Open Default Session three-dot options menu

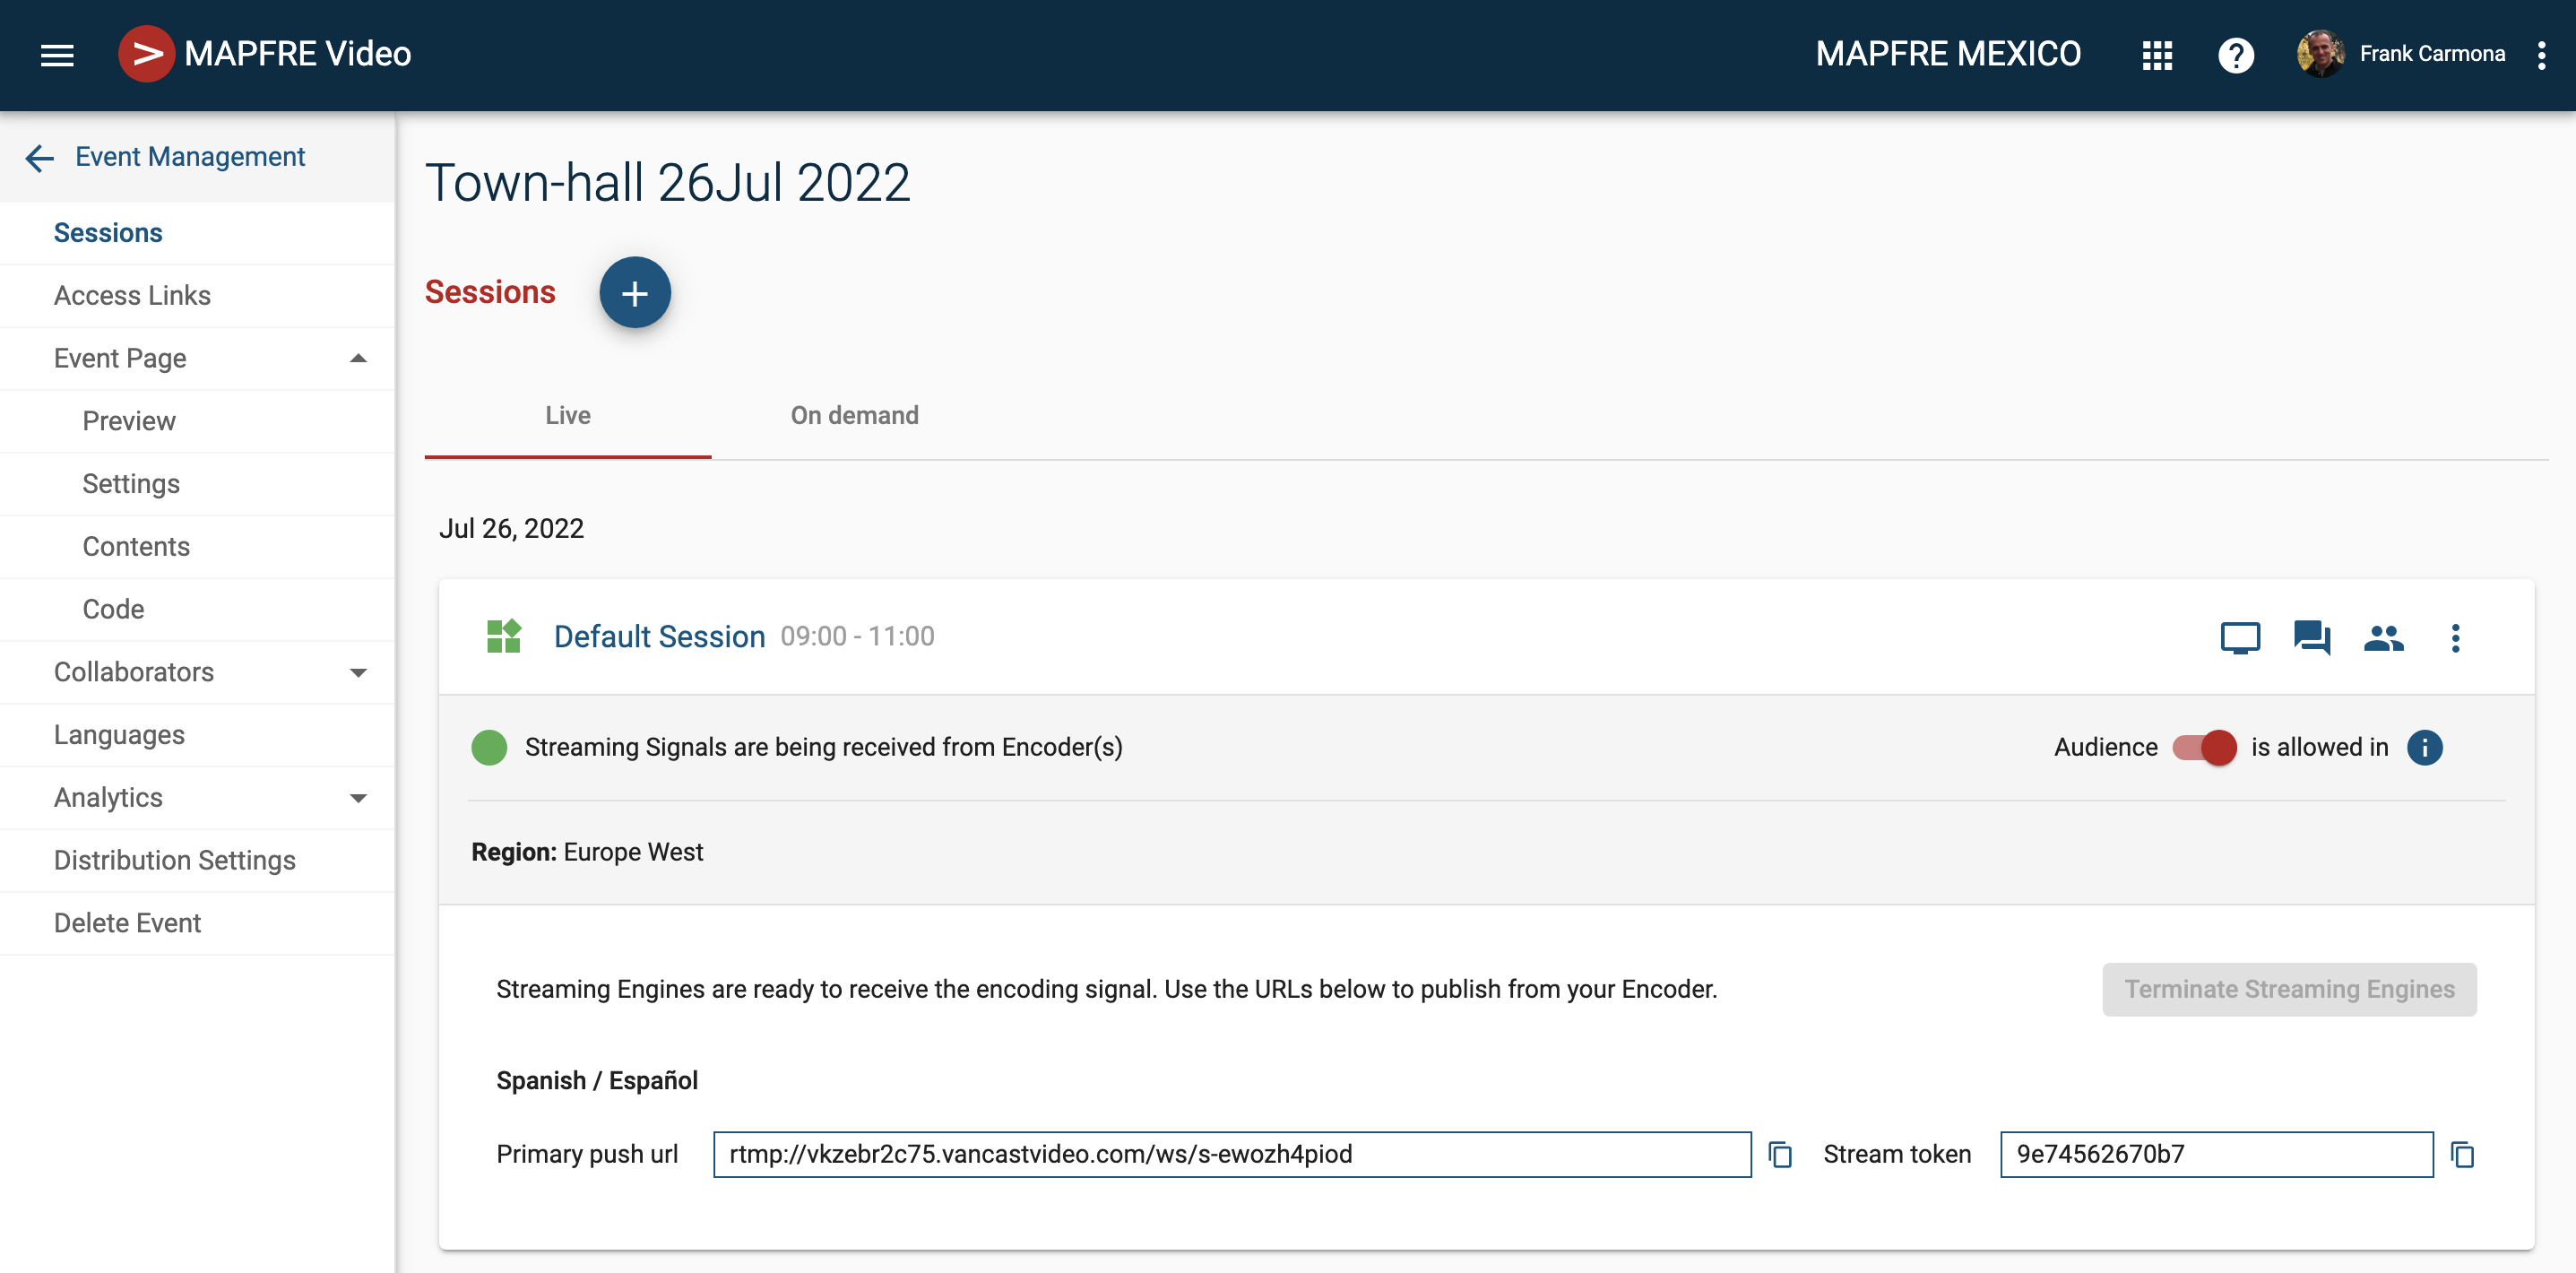point(2455,637)
